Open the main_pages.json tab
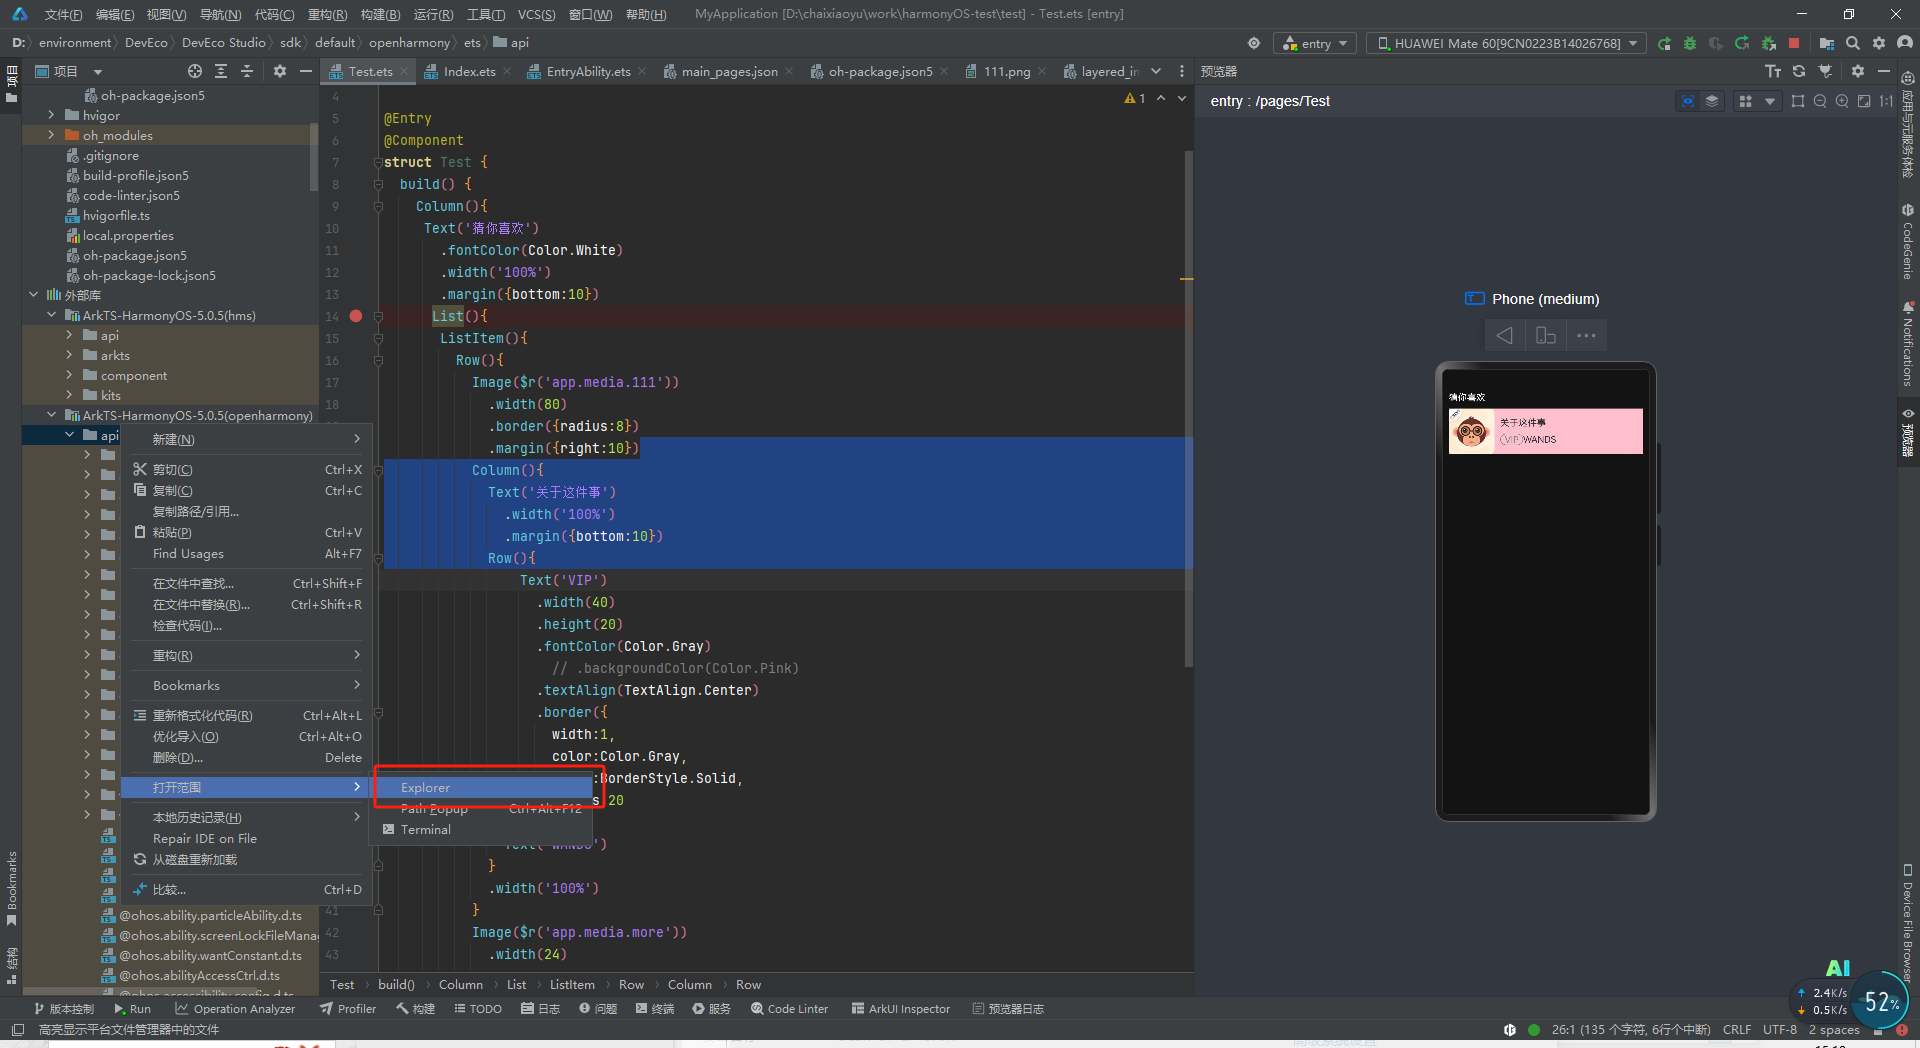 [x=729, y=71]
